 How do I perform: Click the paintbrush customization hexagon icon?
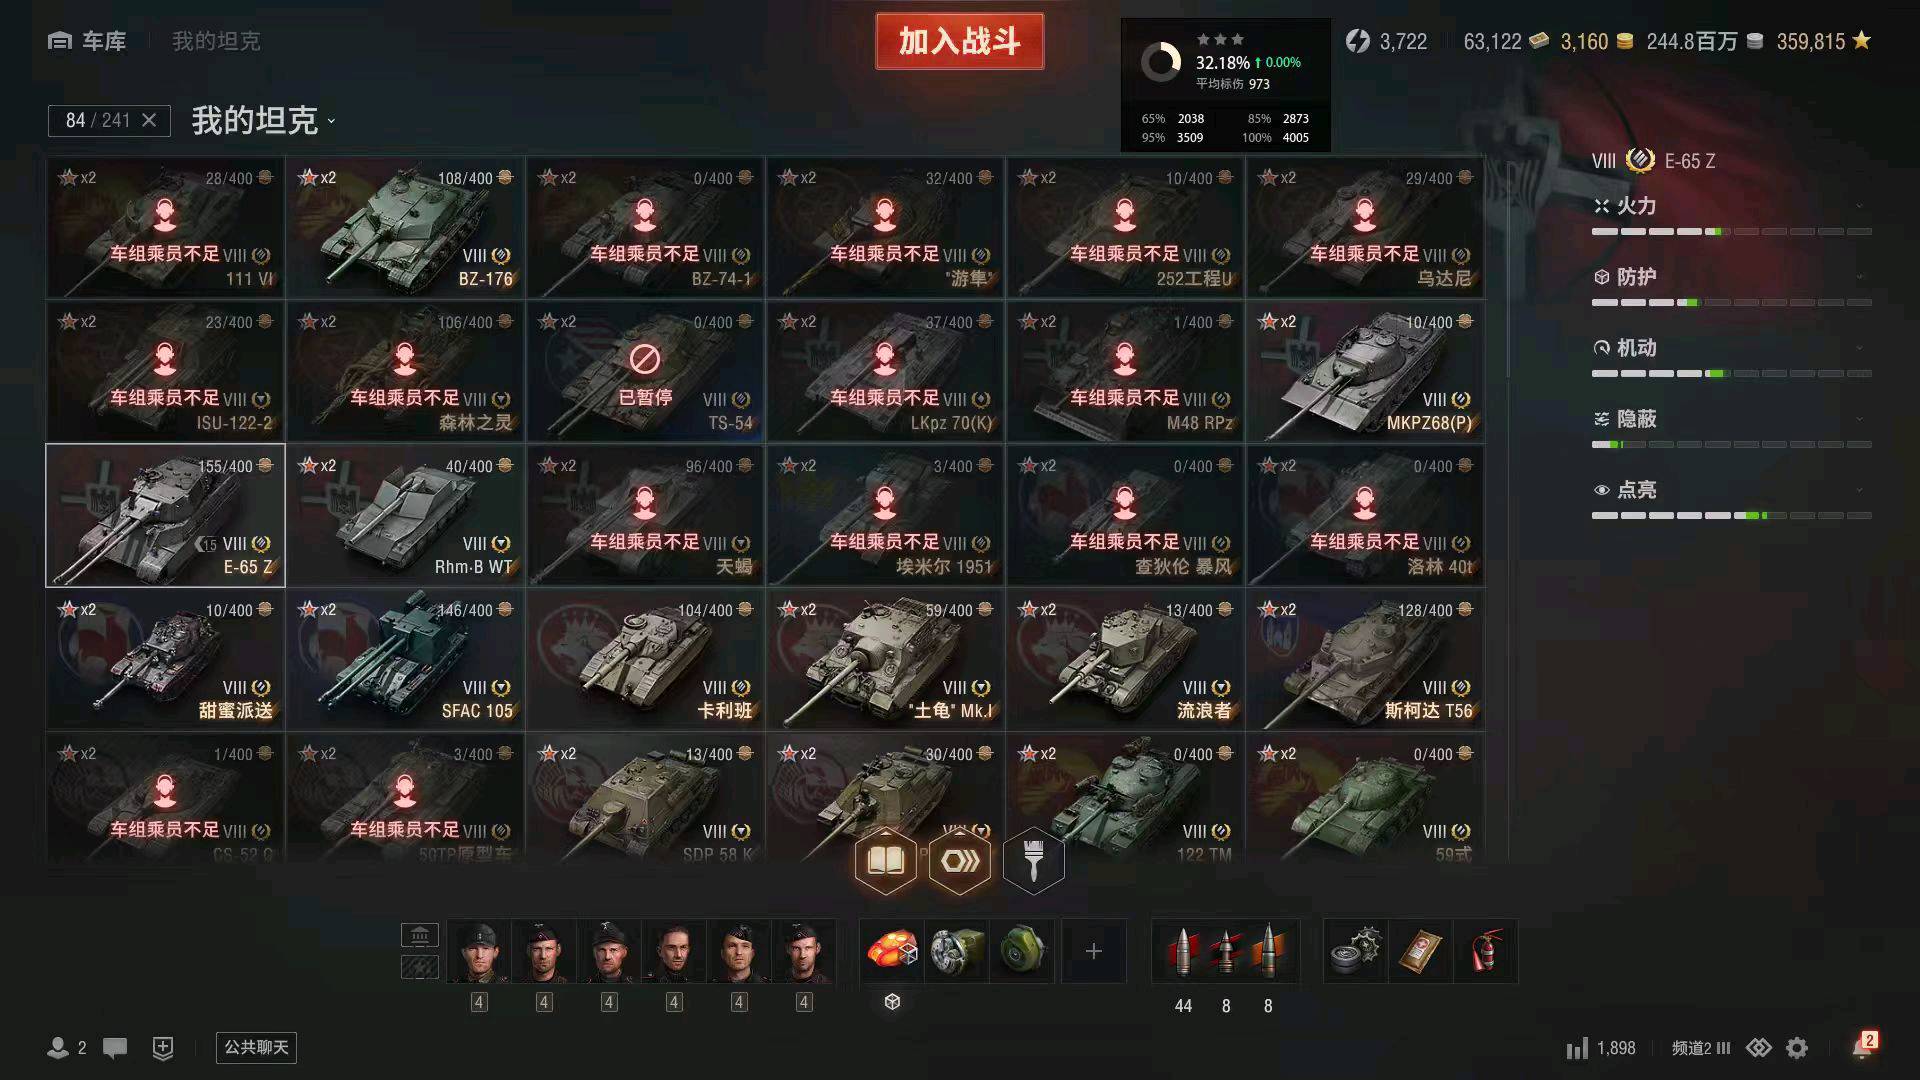click(x=1034, y=860)
